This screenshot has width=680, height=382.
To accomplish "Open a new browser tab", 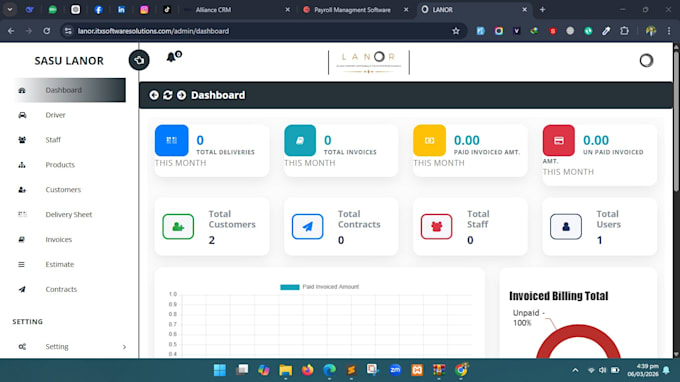I will [543, 10].
